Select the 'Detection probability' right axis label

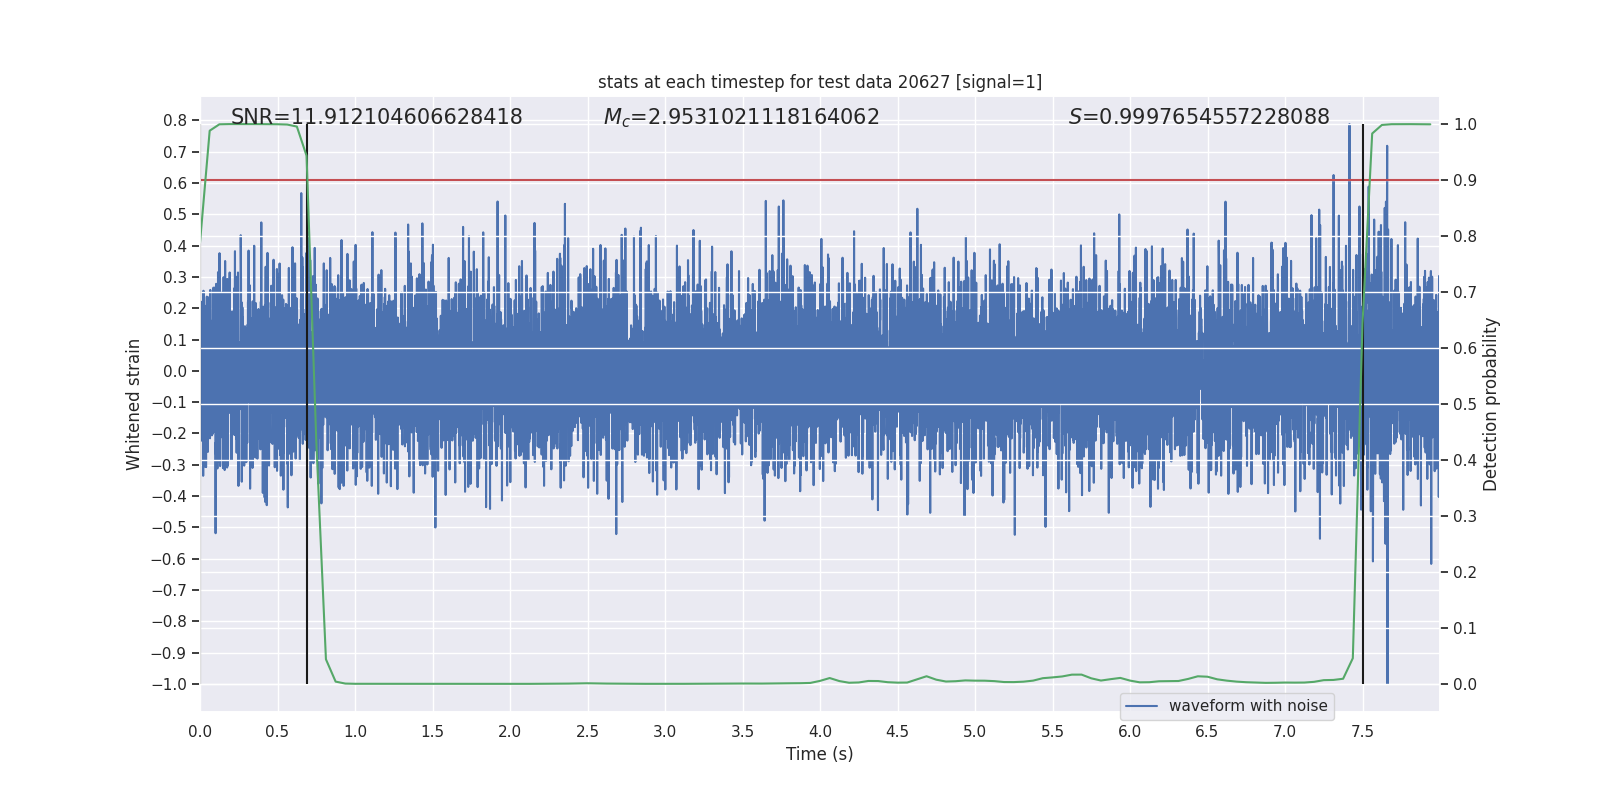1490,404
